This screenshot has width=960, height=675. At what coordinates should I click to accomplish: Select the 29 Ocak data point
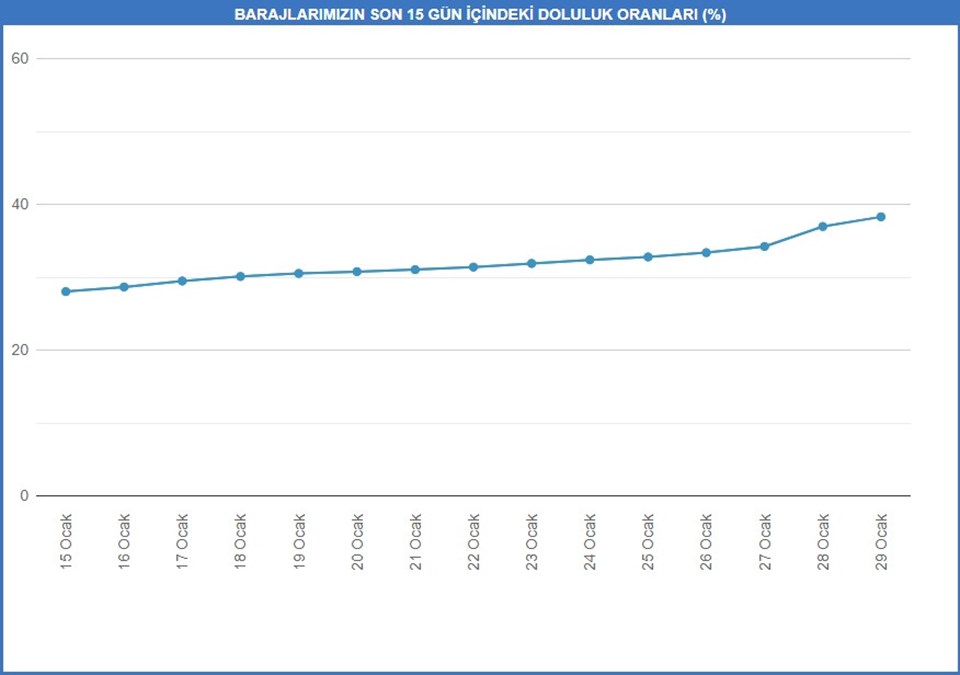881,217
